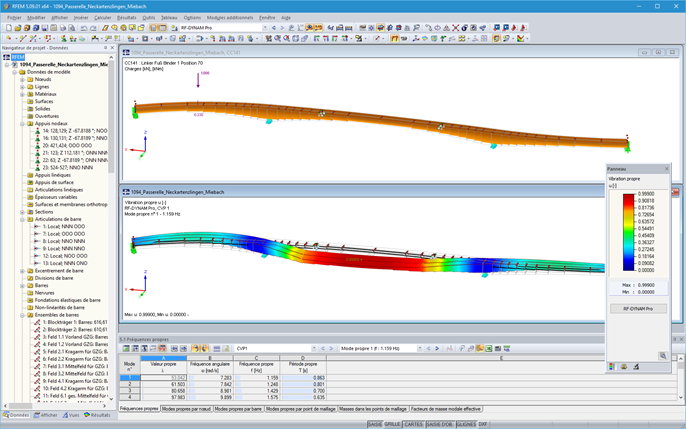The height and width of the screenshot is (429, 686).
Task: Open the Résultats tab of the navigator
Action: point(97,415)
